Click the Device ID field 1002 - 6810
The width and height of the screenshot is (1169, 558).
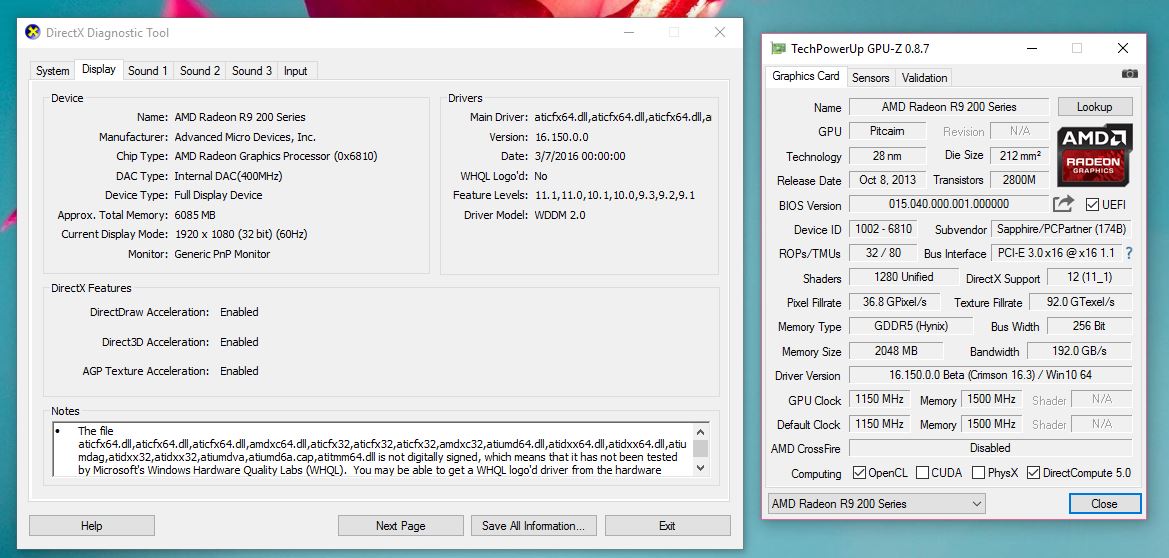(882, 229)
